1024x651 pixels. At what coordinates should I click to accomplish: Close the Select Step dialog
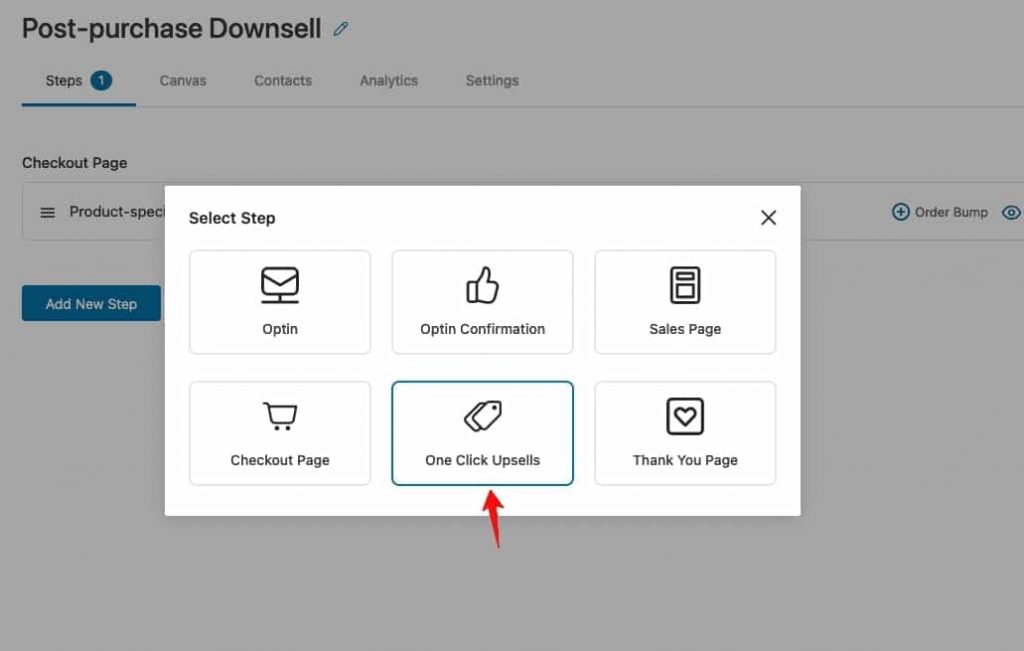768,217
